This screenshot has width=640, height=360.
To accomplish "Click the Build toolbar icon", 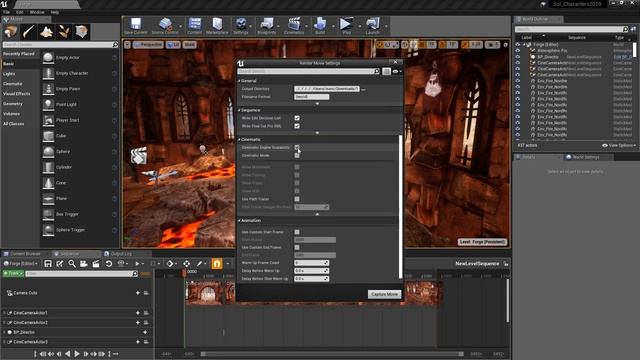I will [320, 26].
